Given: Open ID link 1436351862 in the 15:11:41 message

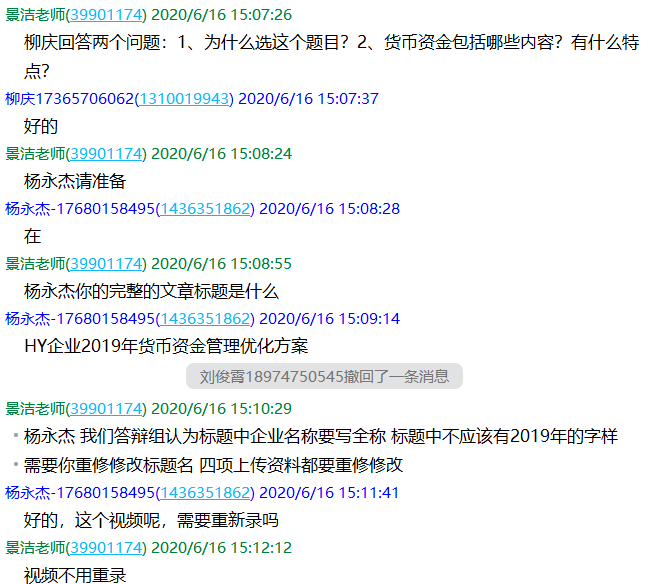Looking at the screenshot, I should (205, 493).
